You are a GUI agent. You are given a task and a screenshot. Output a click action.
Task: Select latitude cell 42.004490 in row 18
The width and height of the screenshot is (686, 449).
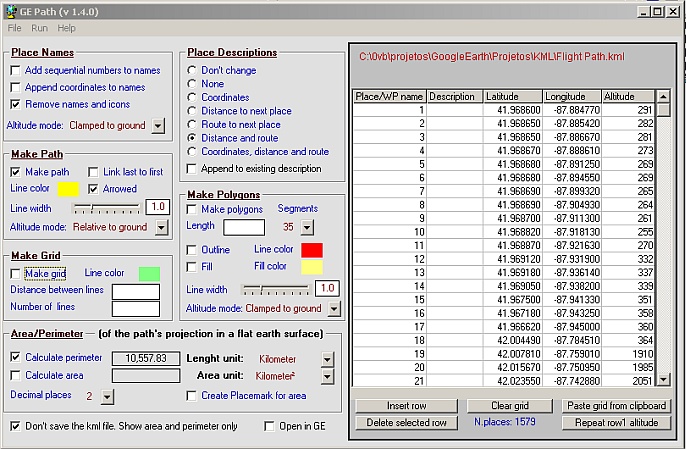513,340
